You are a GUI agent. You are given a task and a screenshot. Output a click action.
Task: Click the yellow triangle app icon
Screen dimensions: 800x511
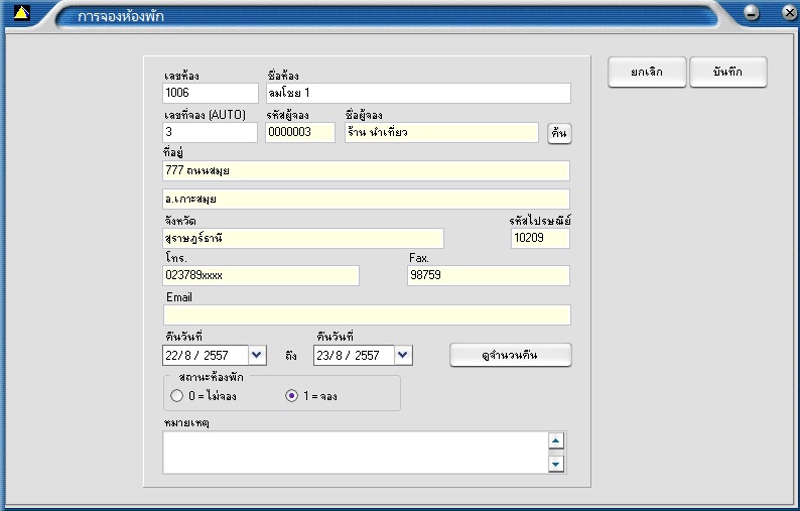[x=21, y=13]
